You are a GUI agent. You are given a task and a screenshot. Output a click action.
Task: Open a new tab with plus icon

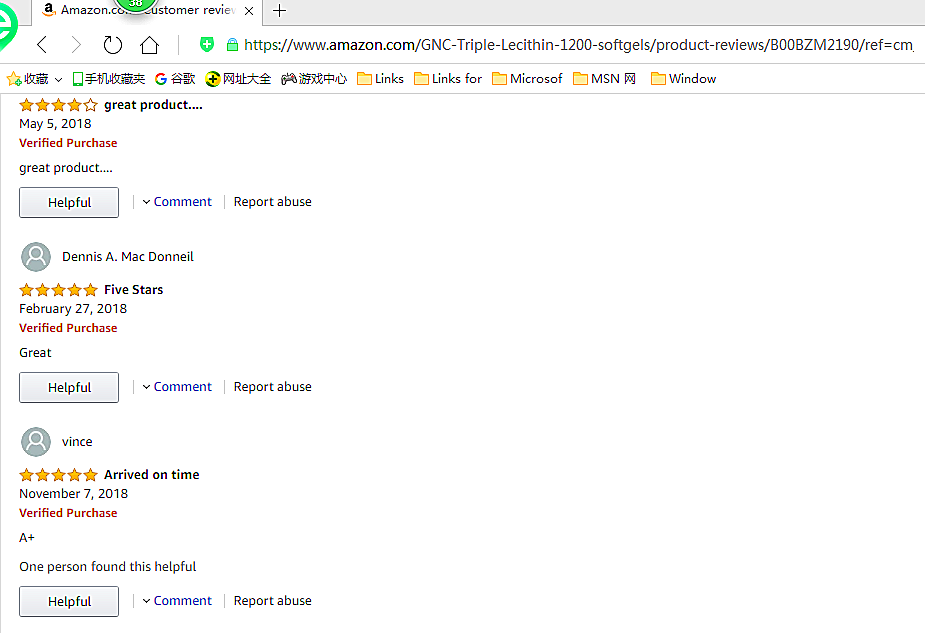point(279,10)
